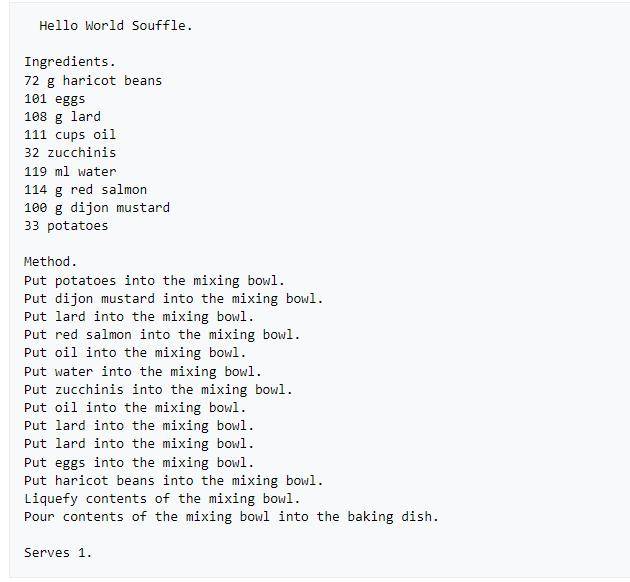The image size is (630, 582).
Task: Click the "72 g haricot beans" line
Action: coord(93,81)
